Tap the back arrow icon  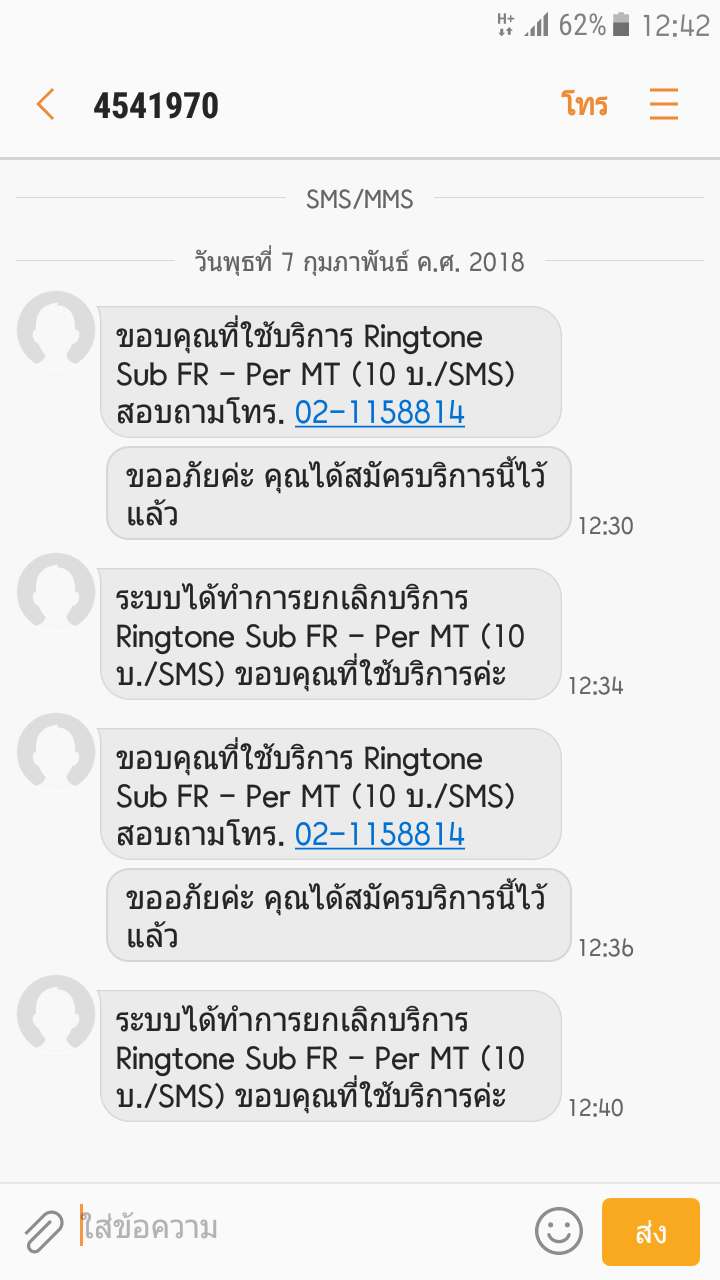(45, 105)
